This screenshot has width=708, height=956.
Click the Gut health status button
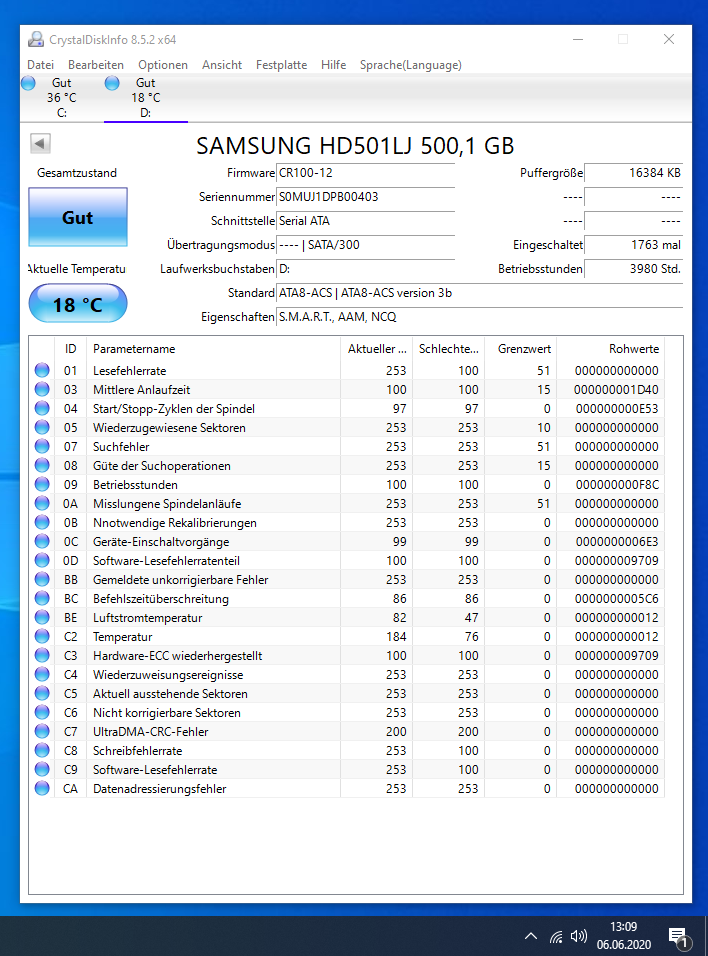(x=78, y=217)
